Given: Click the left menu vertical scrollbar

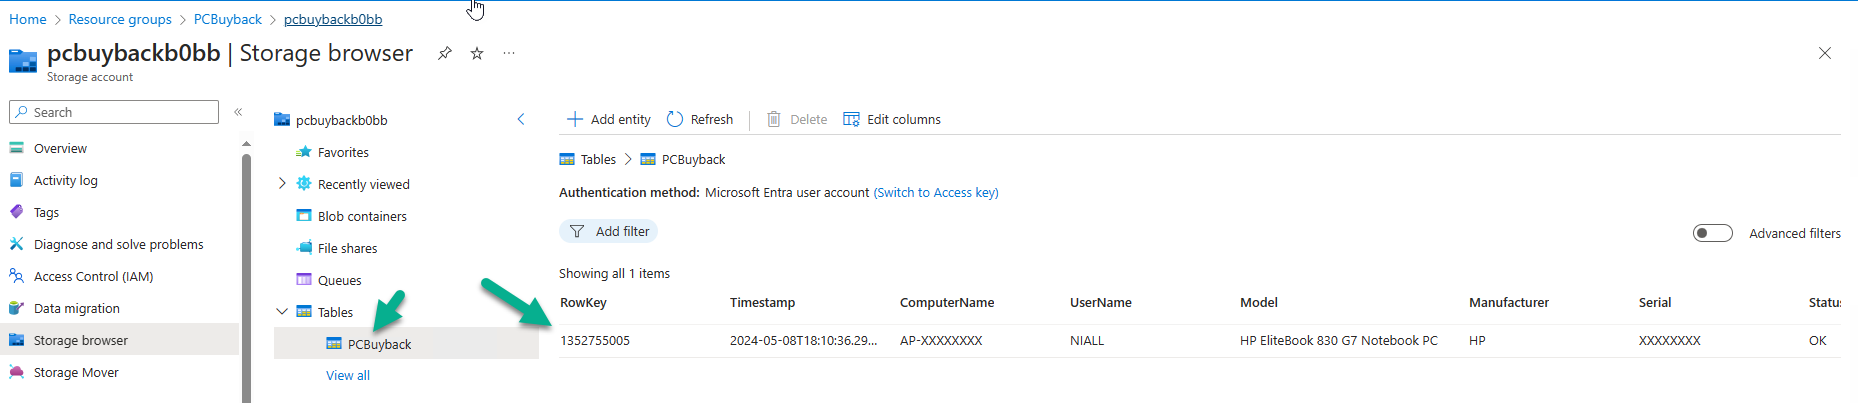Looking at the screenshot, I should (246, 270).
